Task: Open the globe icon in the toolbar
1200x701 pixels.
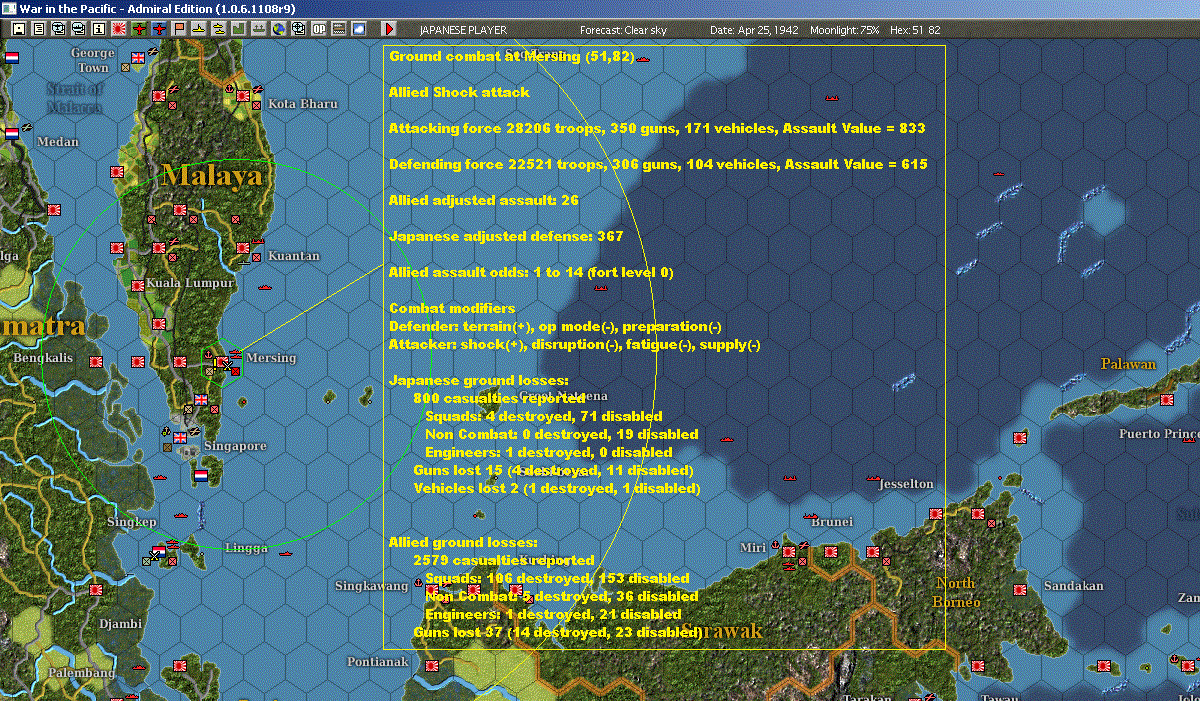Action: point(278,29)
